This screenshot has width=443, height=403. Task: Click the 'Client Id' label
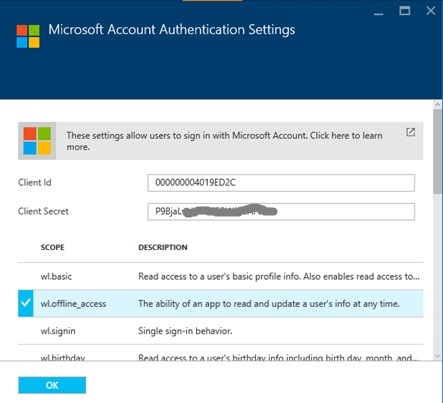(x=35, y=183)
